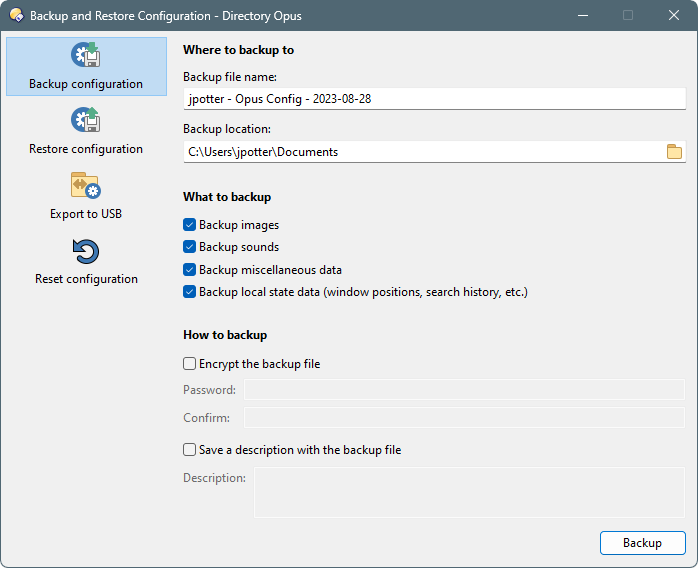Check Save a description with backup file
This screenshot has height=568, width=698.
point(189,450)
